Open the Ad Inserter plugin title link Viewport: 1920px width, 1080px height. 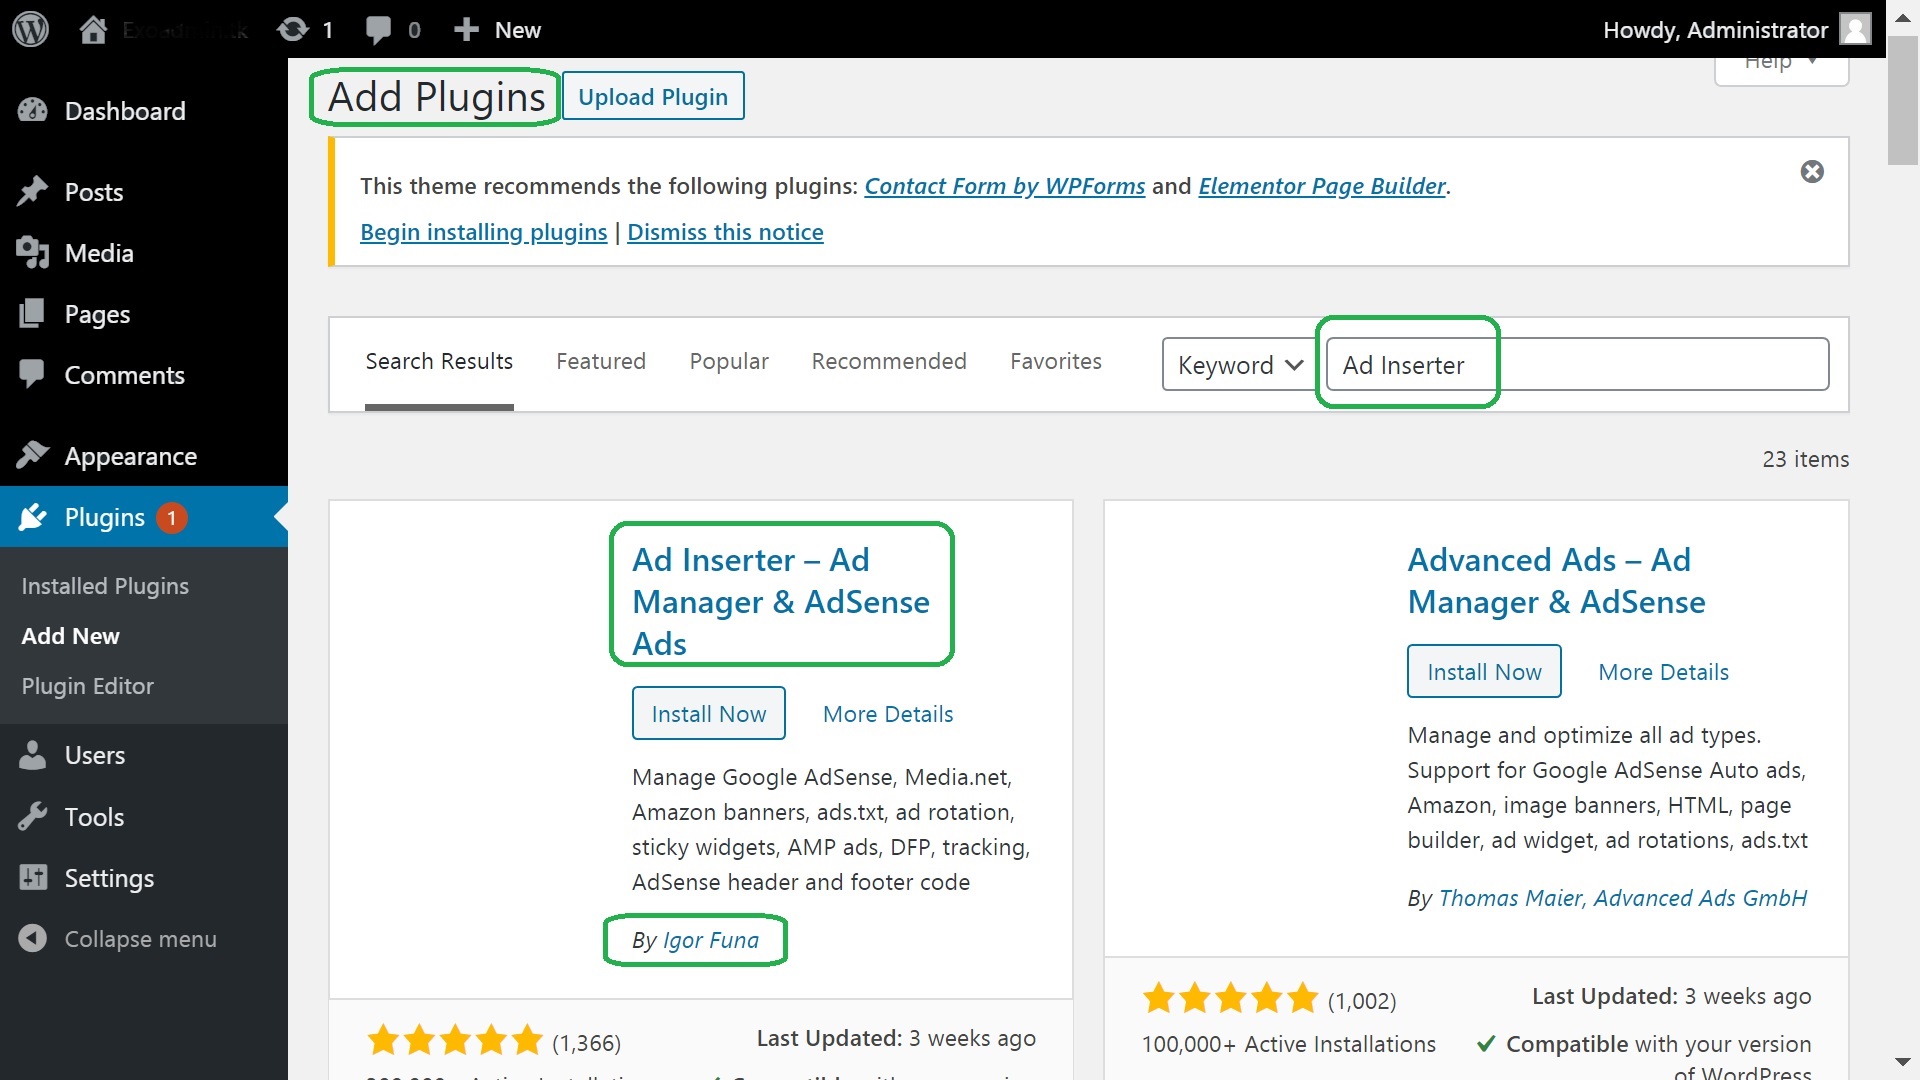tap(781, 601)
